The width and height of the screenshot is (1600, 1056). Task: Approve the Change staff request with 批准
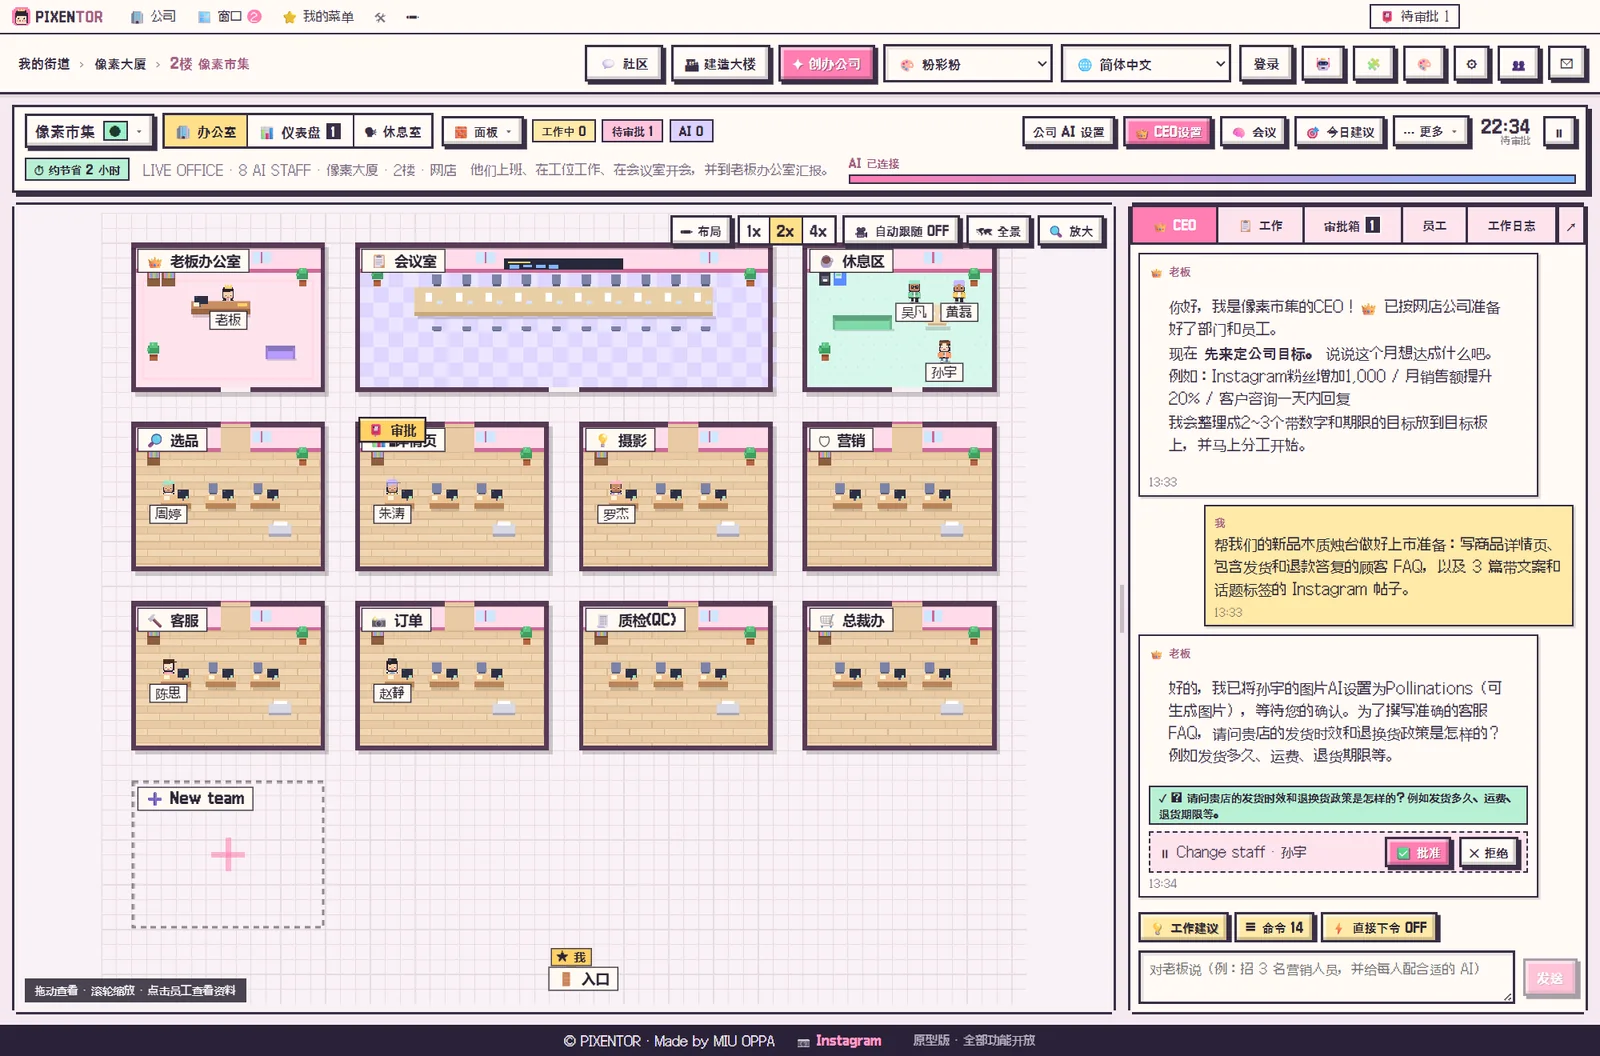[x=1418, y=853]
